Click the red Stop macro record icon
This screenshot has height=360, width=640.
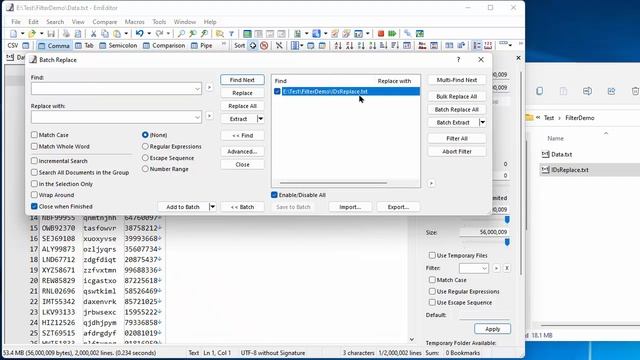381,33
